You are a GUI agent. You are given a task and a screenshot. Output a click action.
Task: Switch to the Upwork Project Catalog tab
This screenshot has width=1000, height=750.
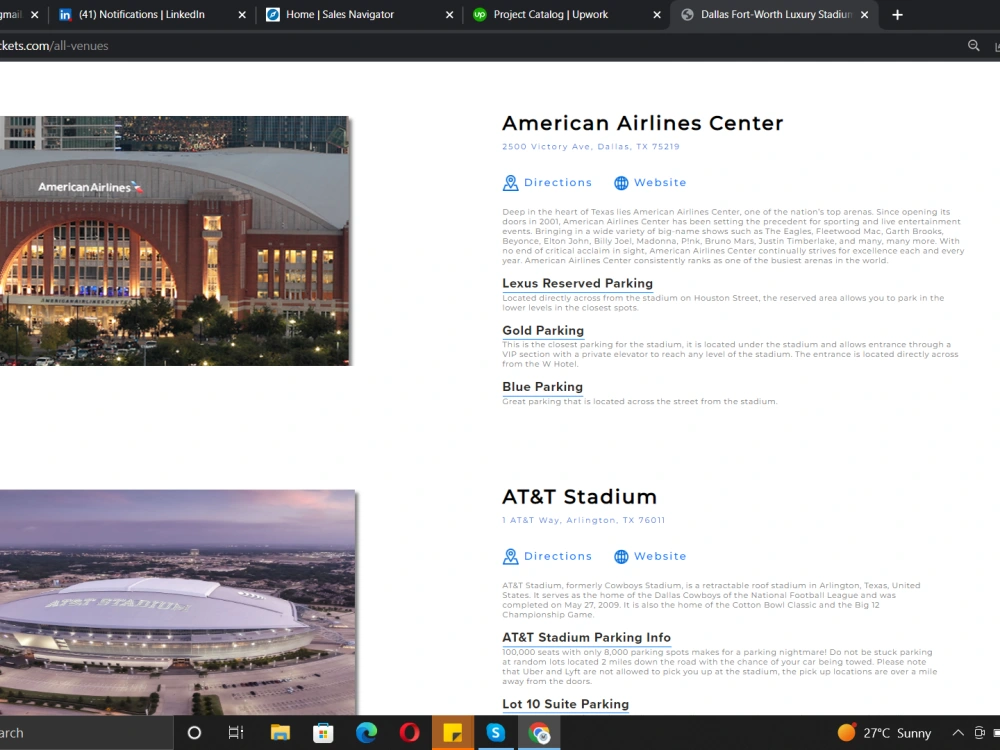click(x=564, y=15)
